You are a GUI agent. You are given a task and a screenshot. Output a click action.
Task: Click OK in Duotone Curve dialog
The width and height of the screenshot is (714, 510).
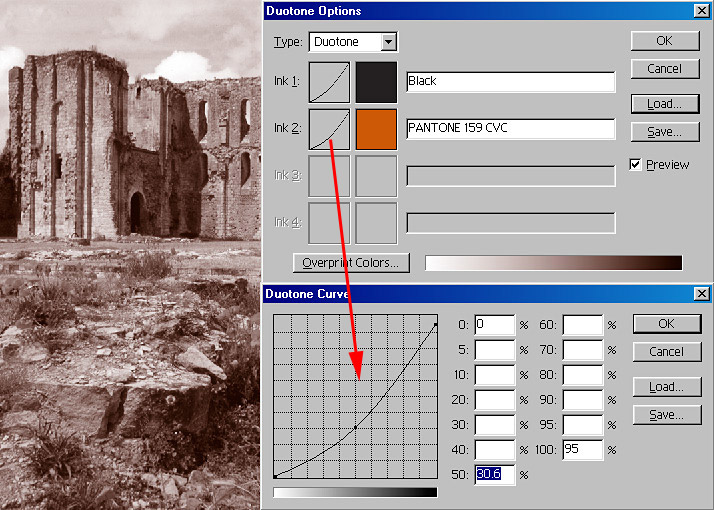(667, 324)
